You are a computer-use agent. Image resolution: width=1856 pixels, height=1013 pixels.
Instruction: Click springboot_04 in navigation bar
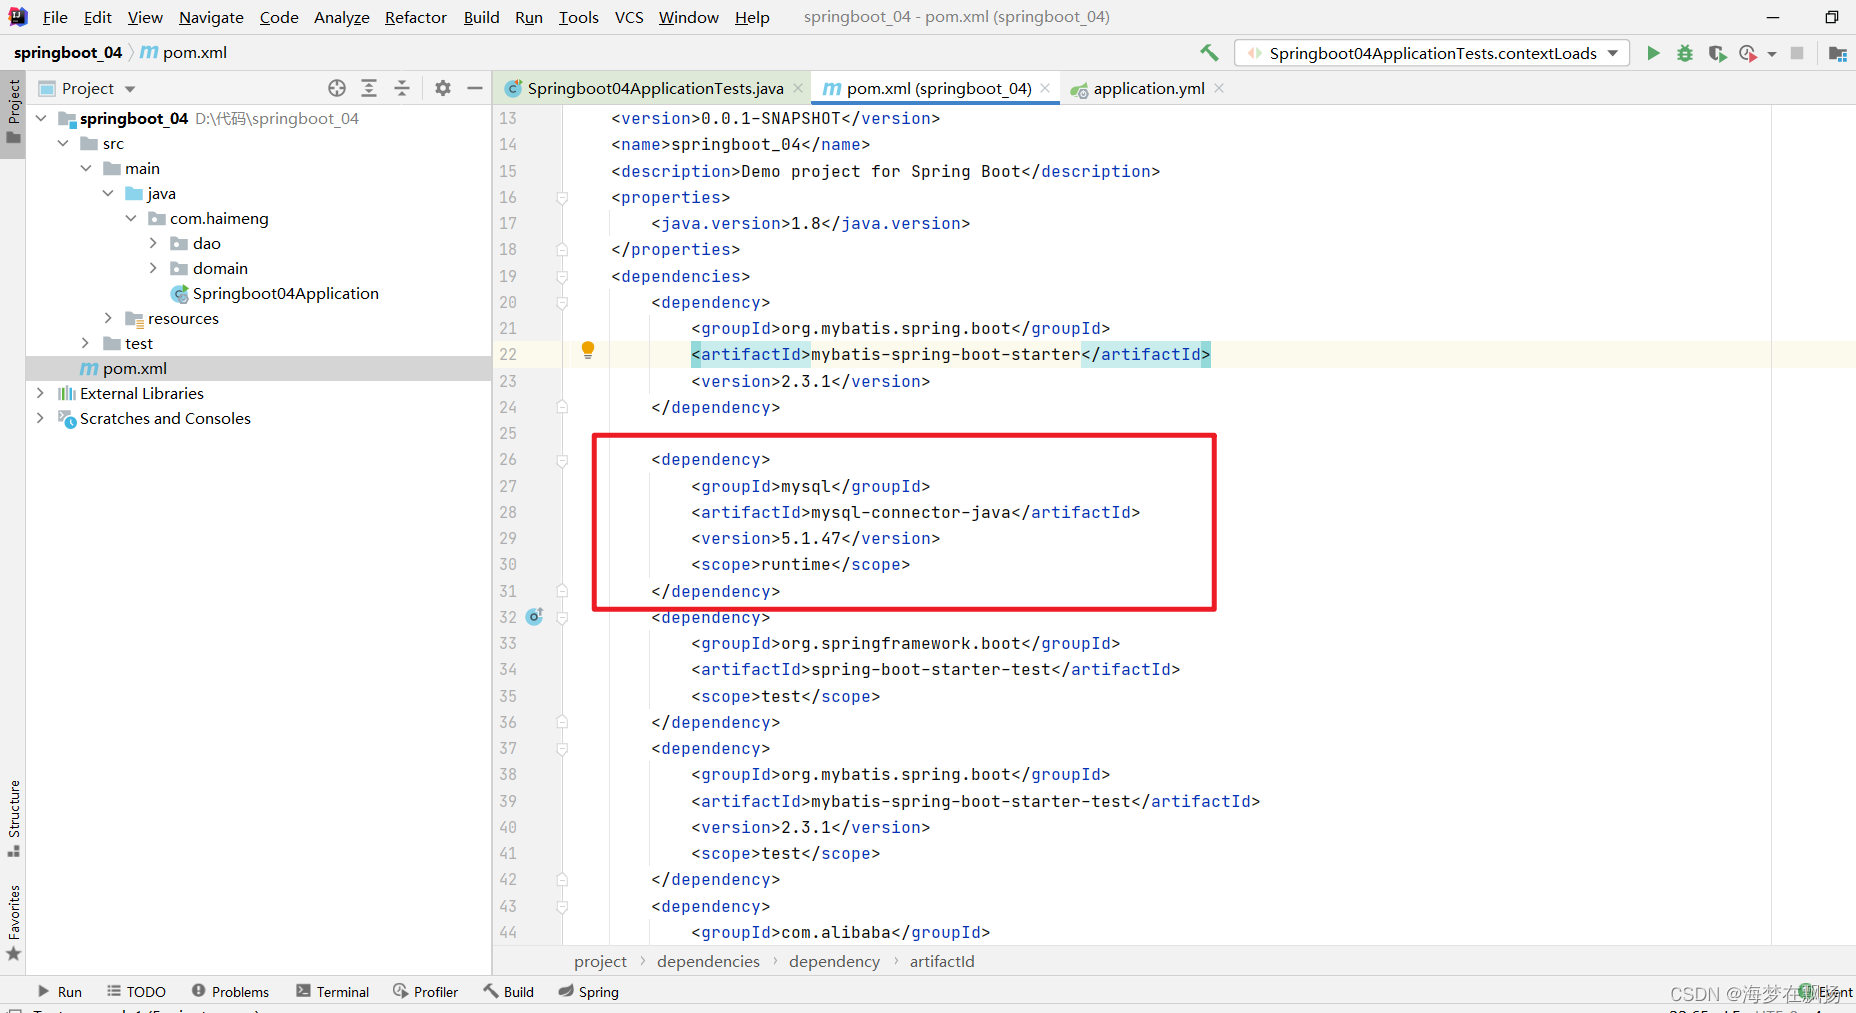68,52
